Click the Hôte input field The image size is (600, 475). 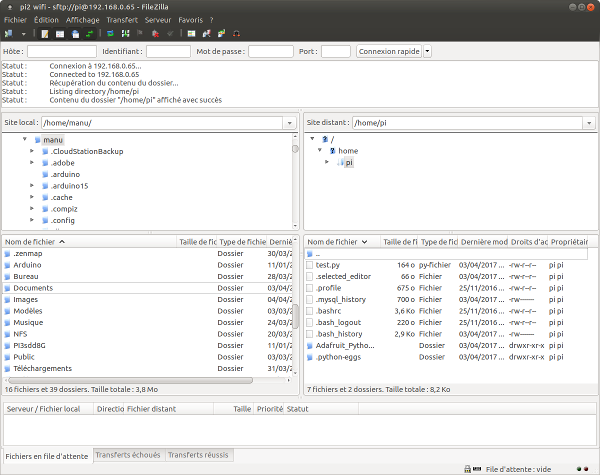pyautogui.click(x=62, y=51)
